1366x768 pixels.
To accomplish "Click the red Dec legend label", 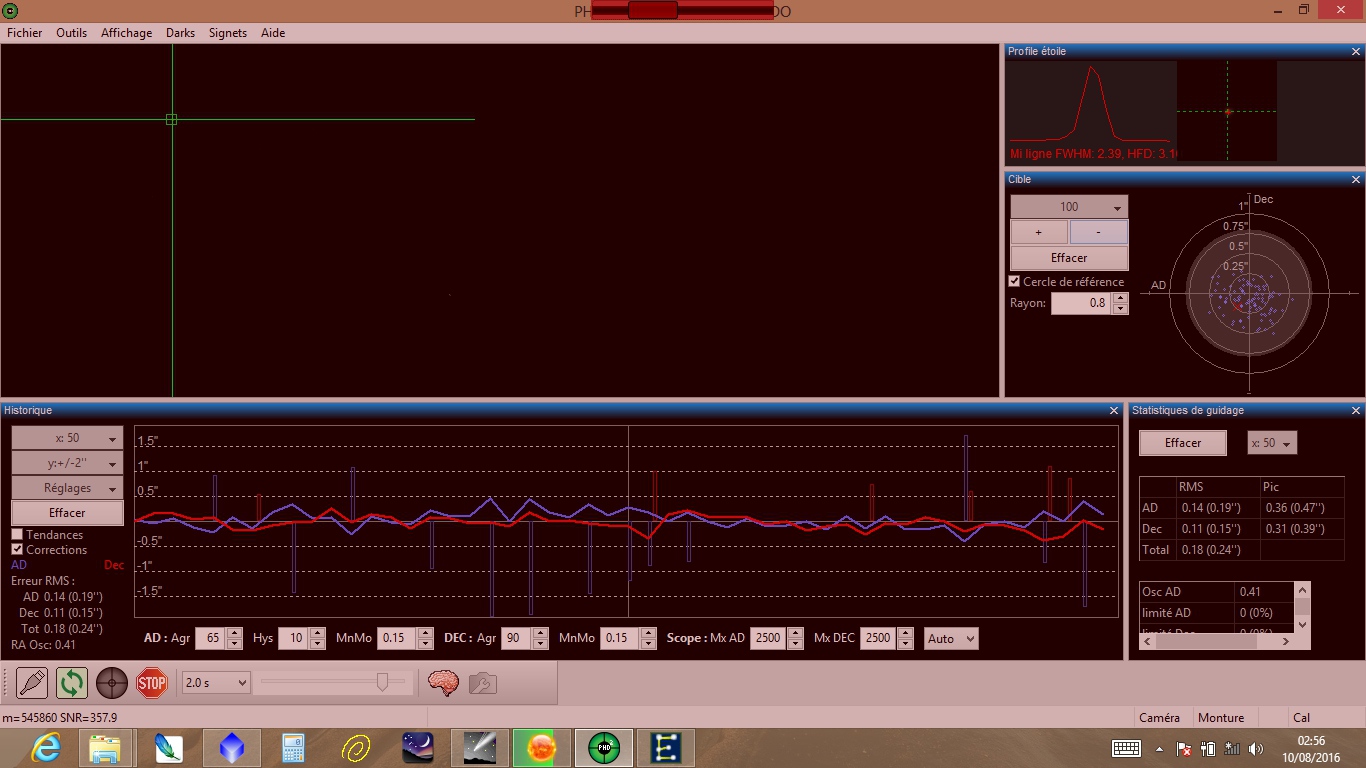I will pyautogui.click(x=114, y=565).
